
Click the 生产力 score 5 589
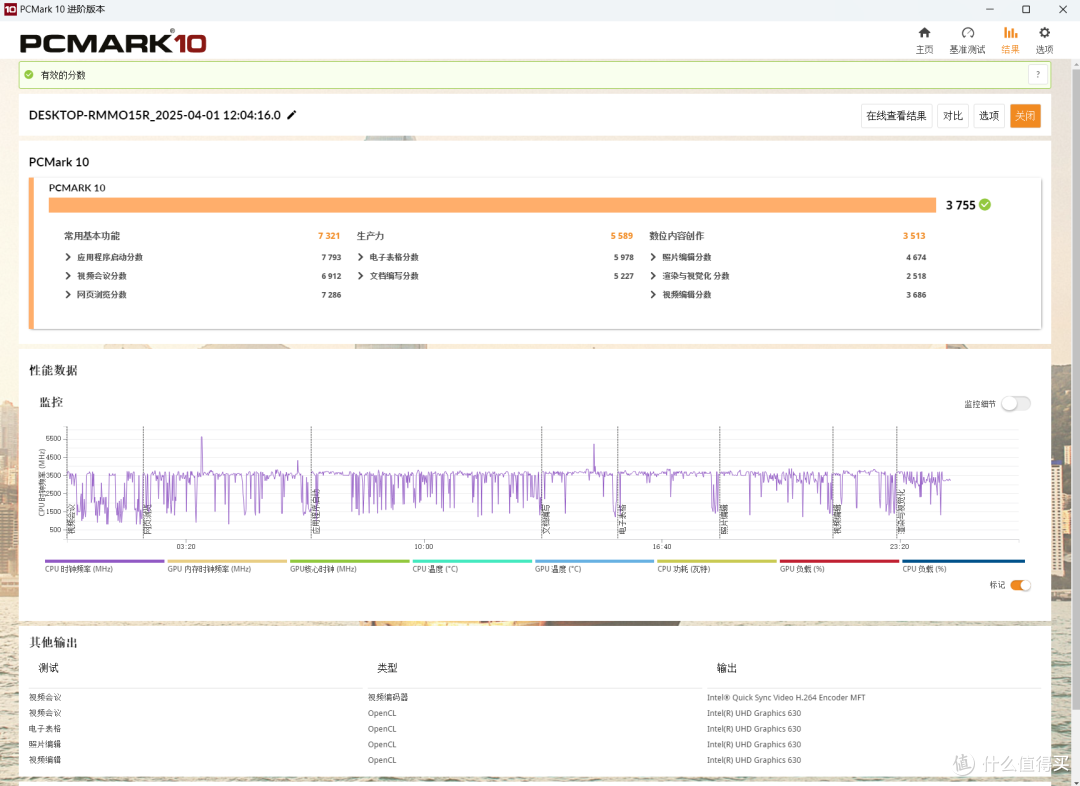click(x=621, y=236)
